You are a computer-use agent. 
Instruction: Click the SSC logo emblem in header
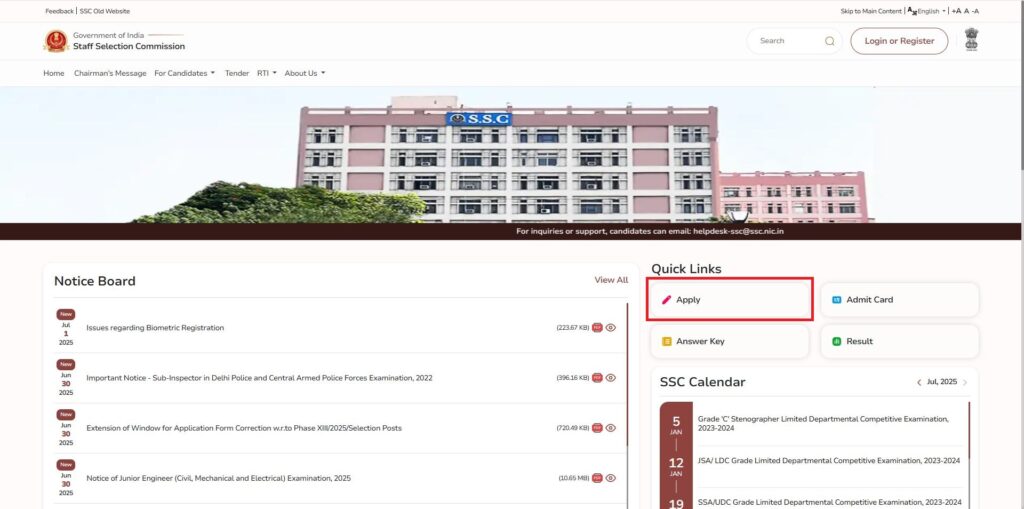point(56,41)
